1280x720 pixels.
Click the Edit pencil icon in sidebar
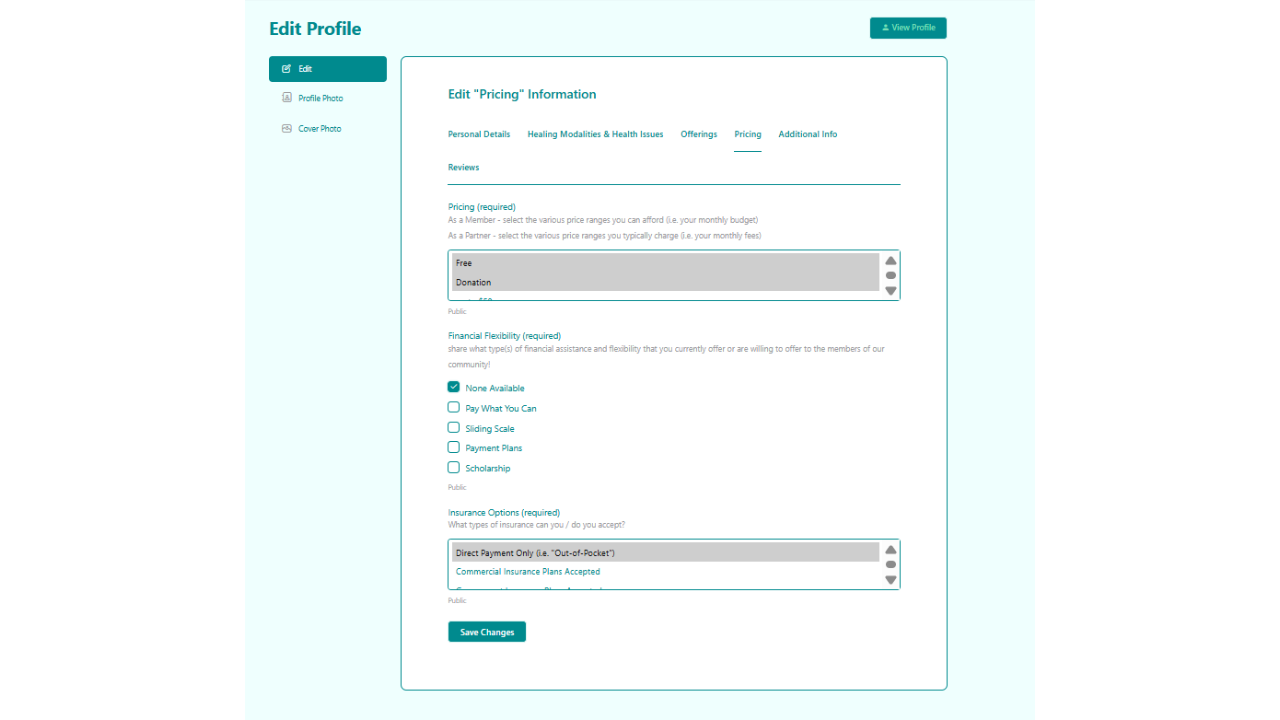coord(287,69)
